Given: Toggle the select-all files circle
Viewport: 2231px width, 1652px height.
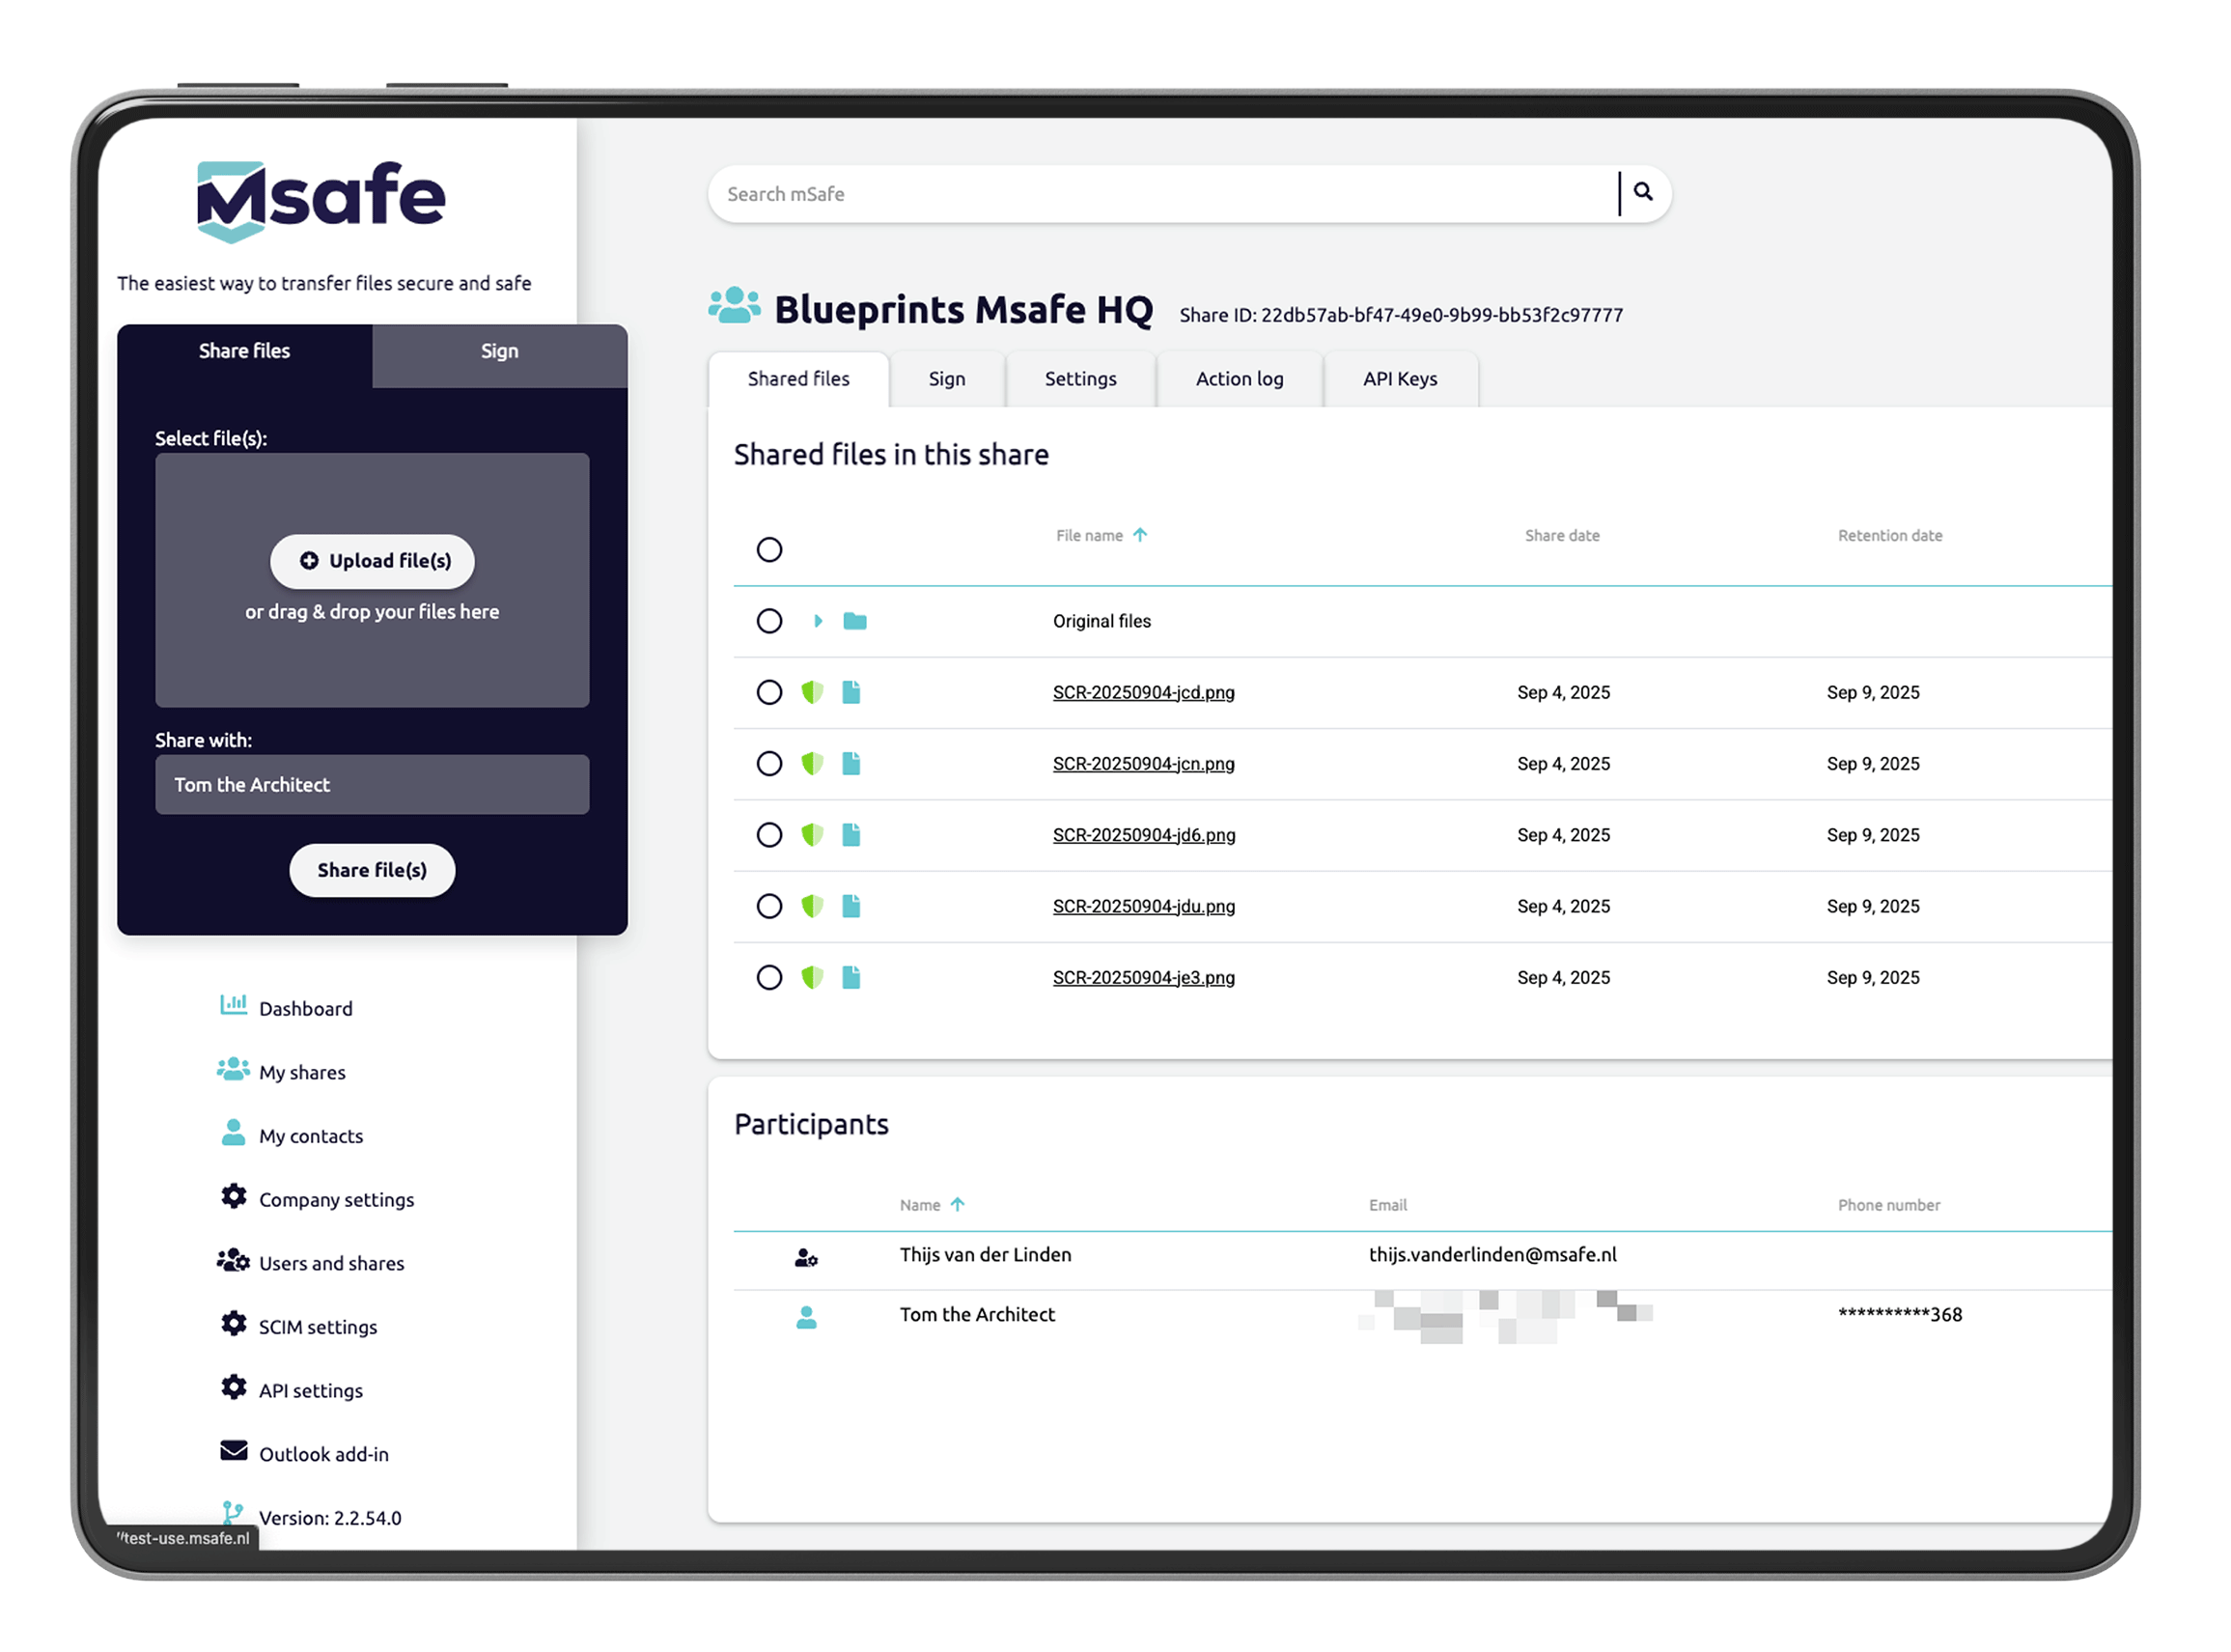Looking at the screenshot, I should pyautogui.click(x=769, y=549).
